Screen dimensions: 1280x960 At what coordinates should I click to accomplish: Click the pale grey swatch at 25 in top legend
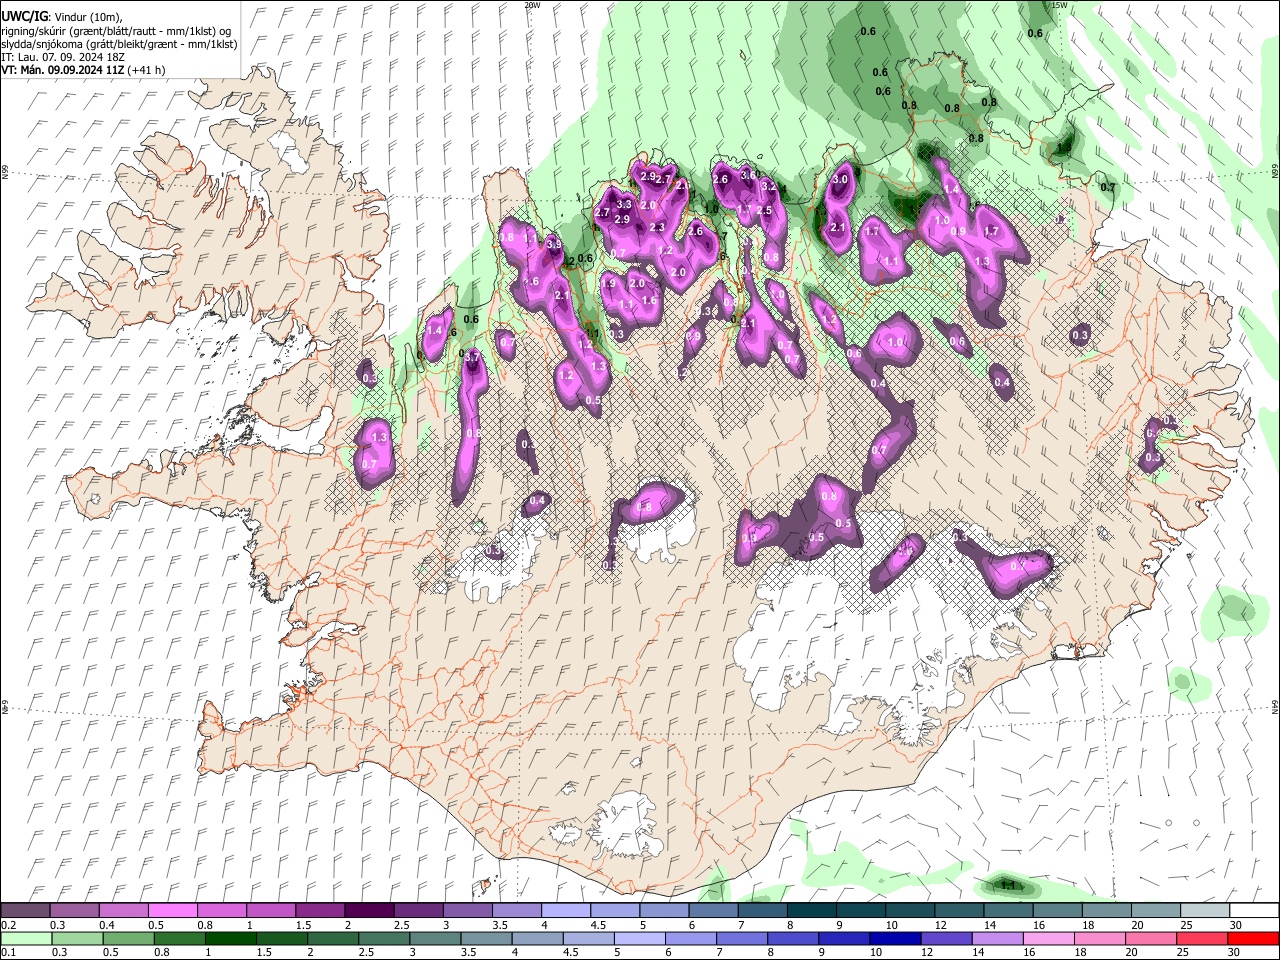pyautogui.click(x=1204, y=911)
